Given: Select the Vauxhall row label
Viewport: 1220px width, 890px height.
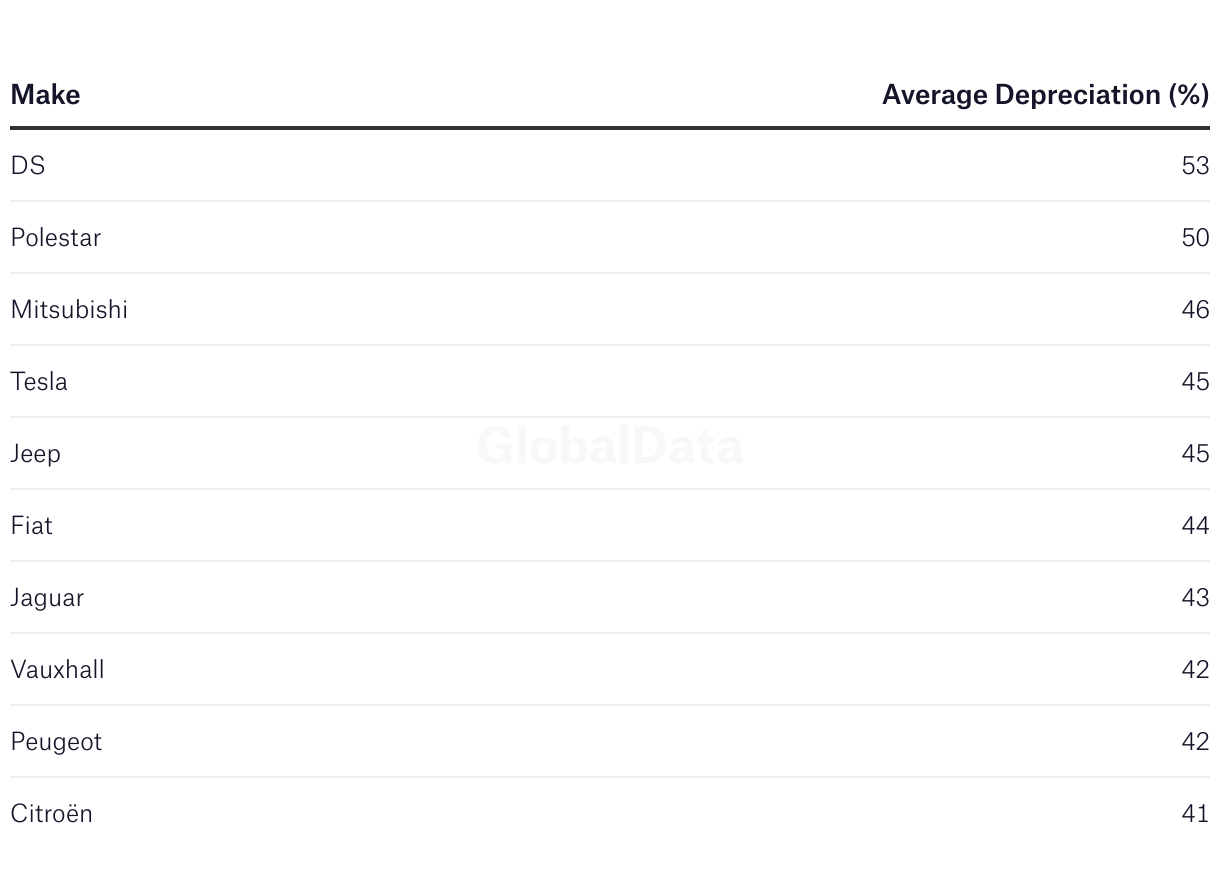Looking at the screenshot, I should tap(57, 669).
